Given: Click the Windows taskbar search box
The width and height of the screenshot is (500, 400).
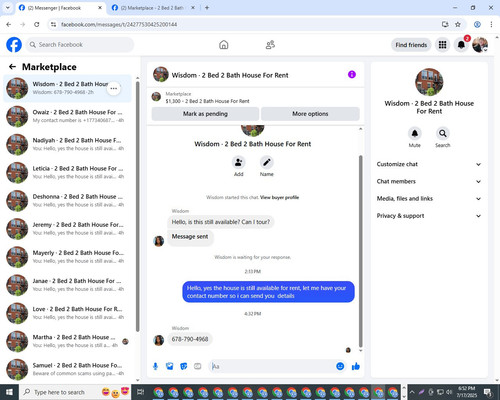Looking at the screenshot, I should click(x=75, y=392).
